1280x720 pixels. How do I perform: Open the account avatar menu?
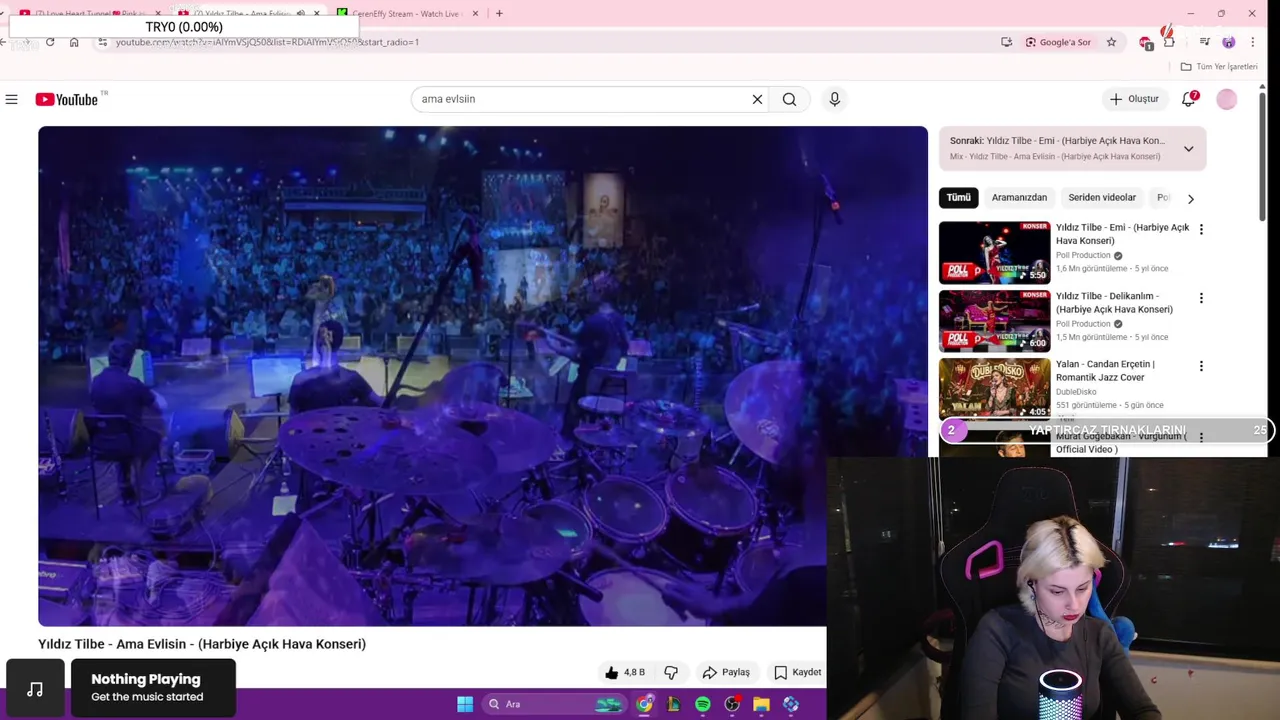[1227, 99]
